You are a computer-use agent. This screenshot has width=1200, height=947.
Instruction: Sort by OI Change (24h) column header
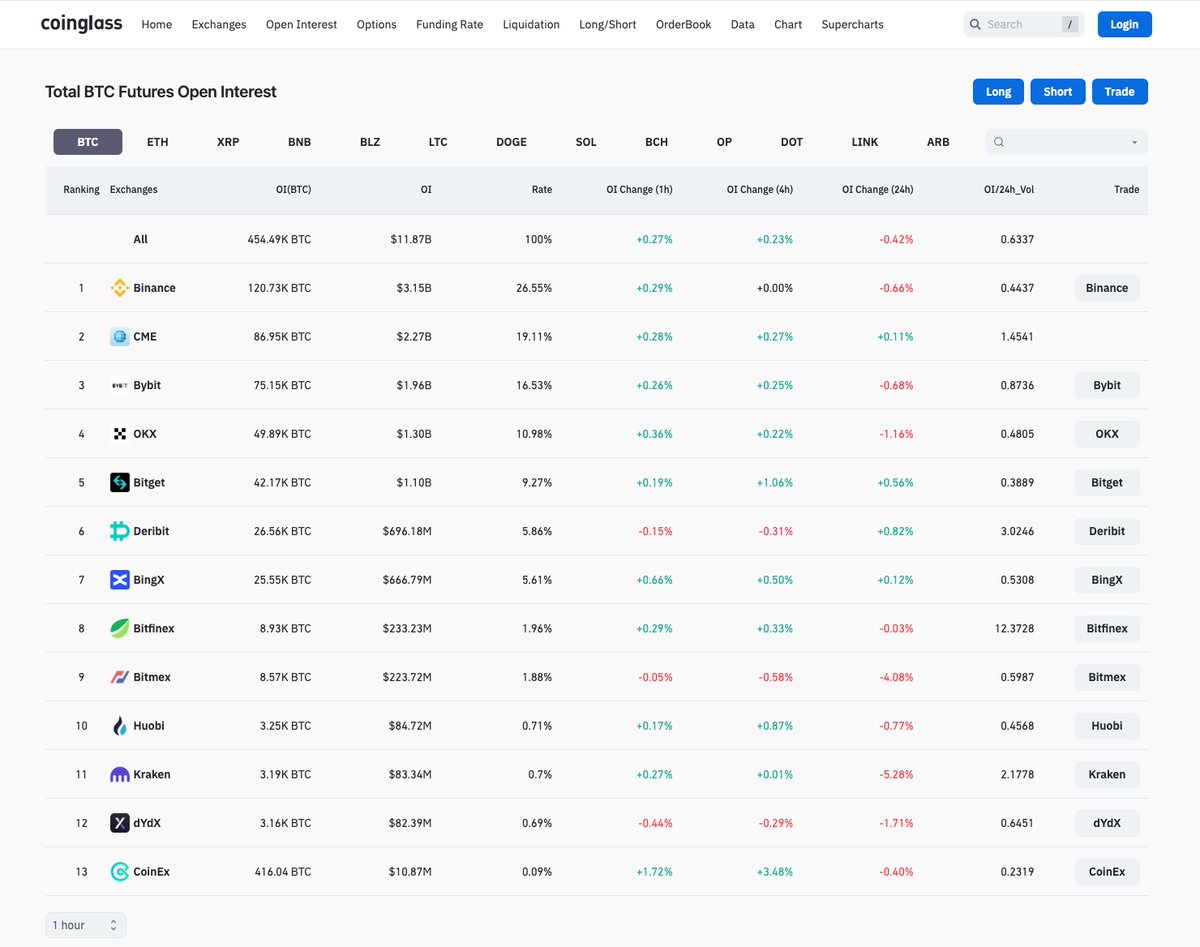pyautogui.click(x=877, y=189)
